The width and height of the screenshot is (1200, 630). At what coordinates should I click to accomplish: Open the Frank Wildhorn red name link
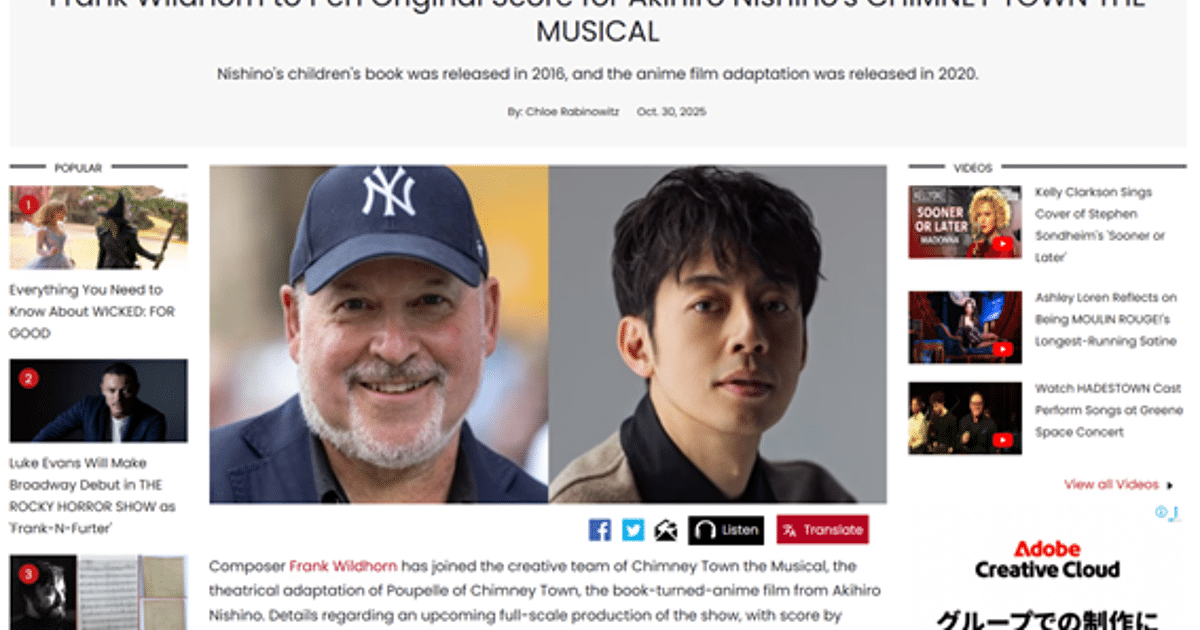pos(343,566)
